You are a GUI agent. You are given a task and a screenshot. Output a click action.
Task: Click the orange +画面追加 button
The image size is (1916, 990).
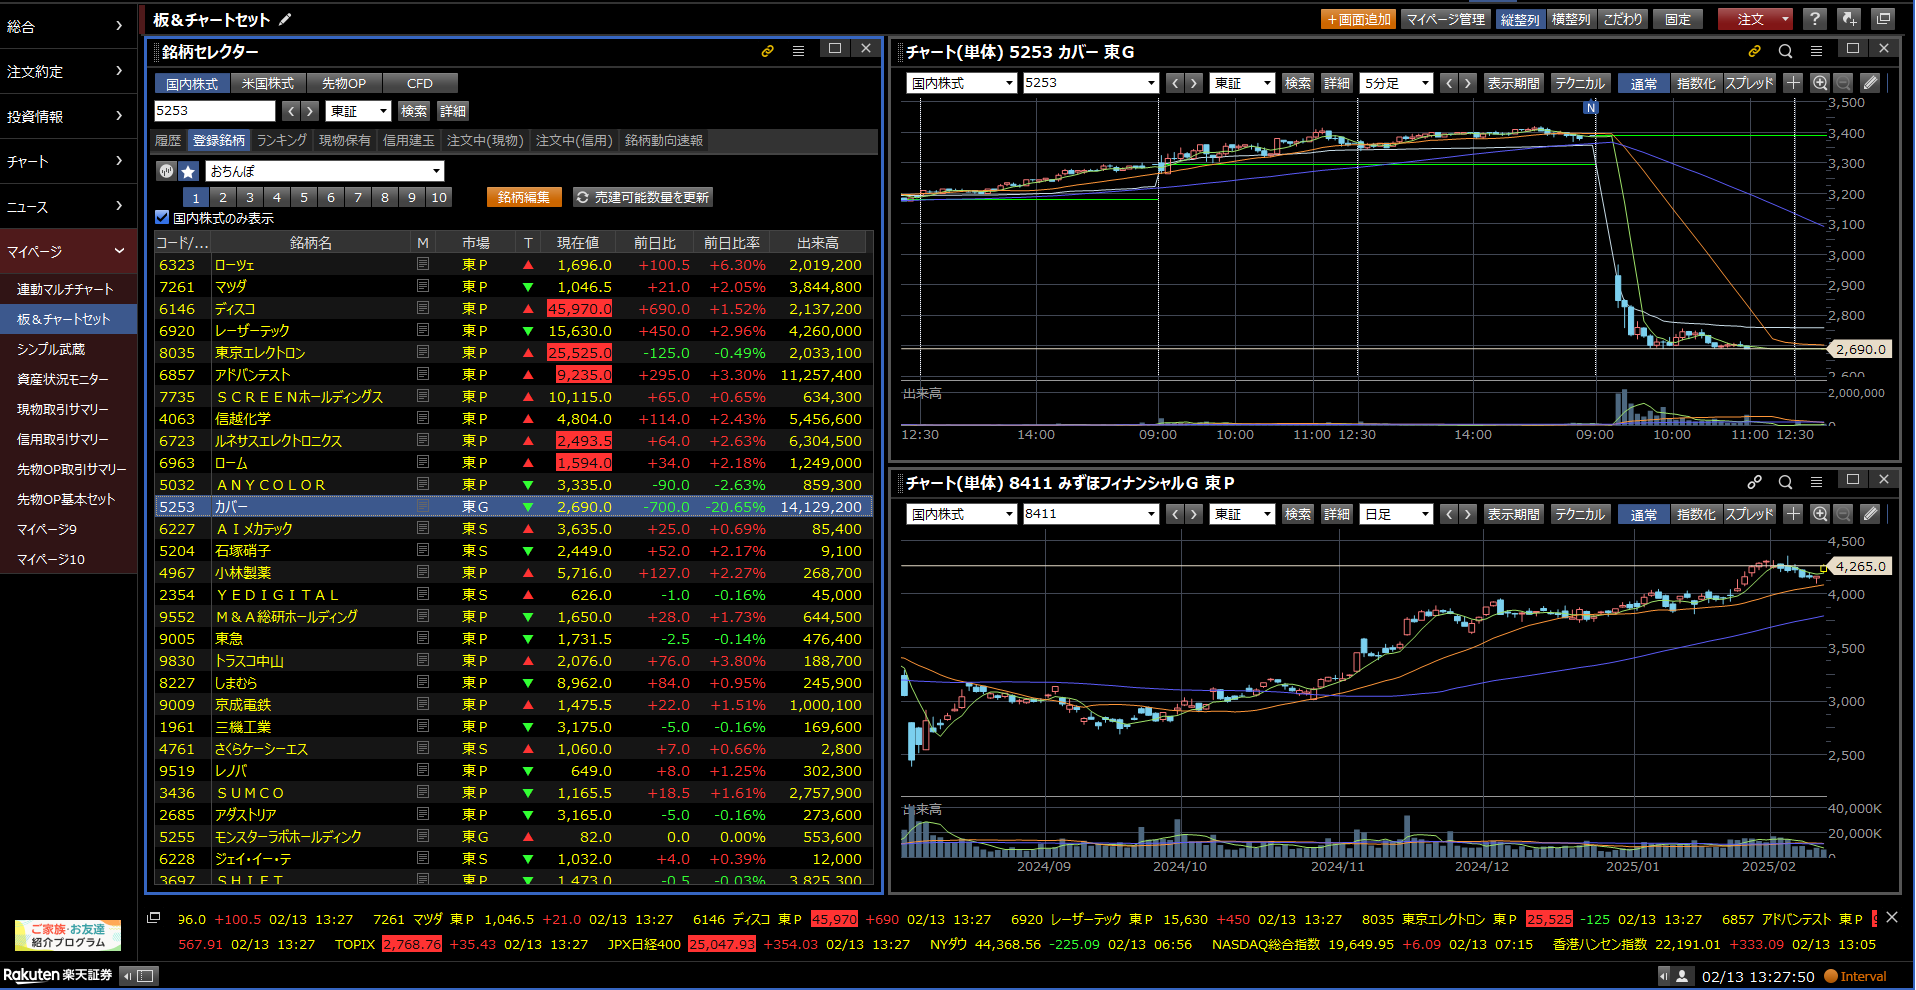point(1359,19)
